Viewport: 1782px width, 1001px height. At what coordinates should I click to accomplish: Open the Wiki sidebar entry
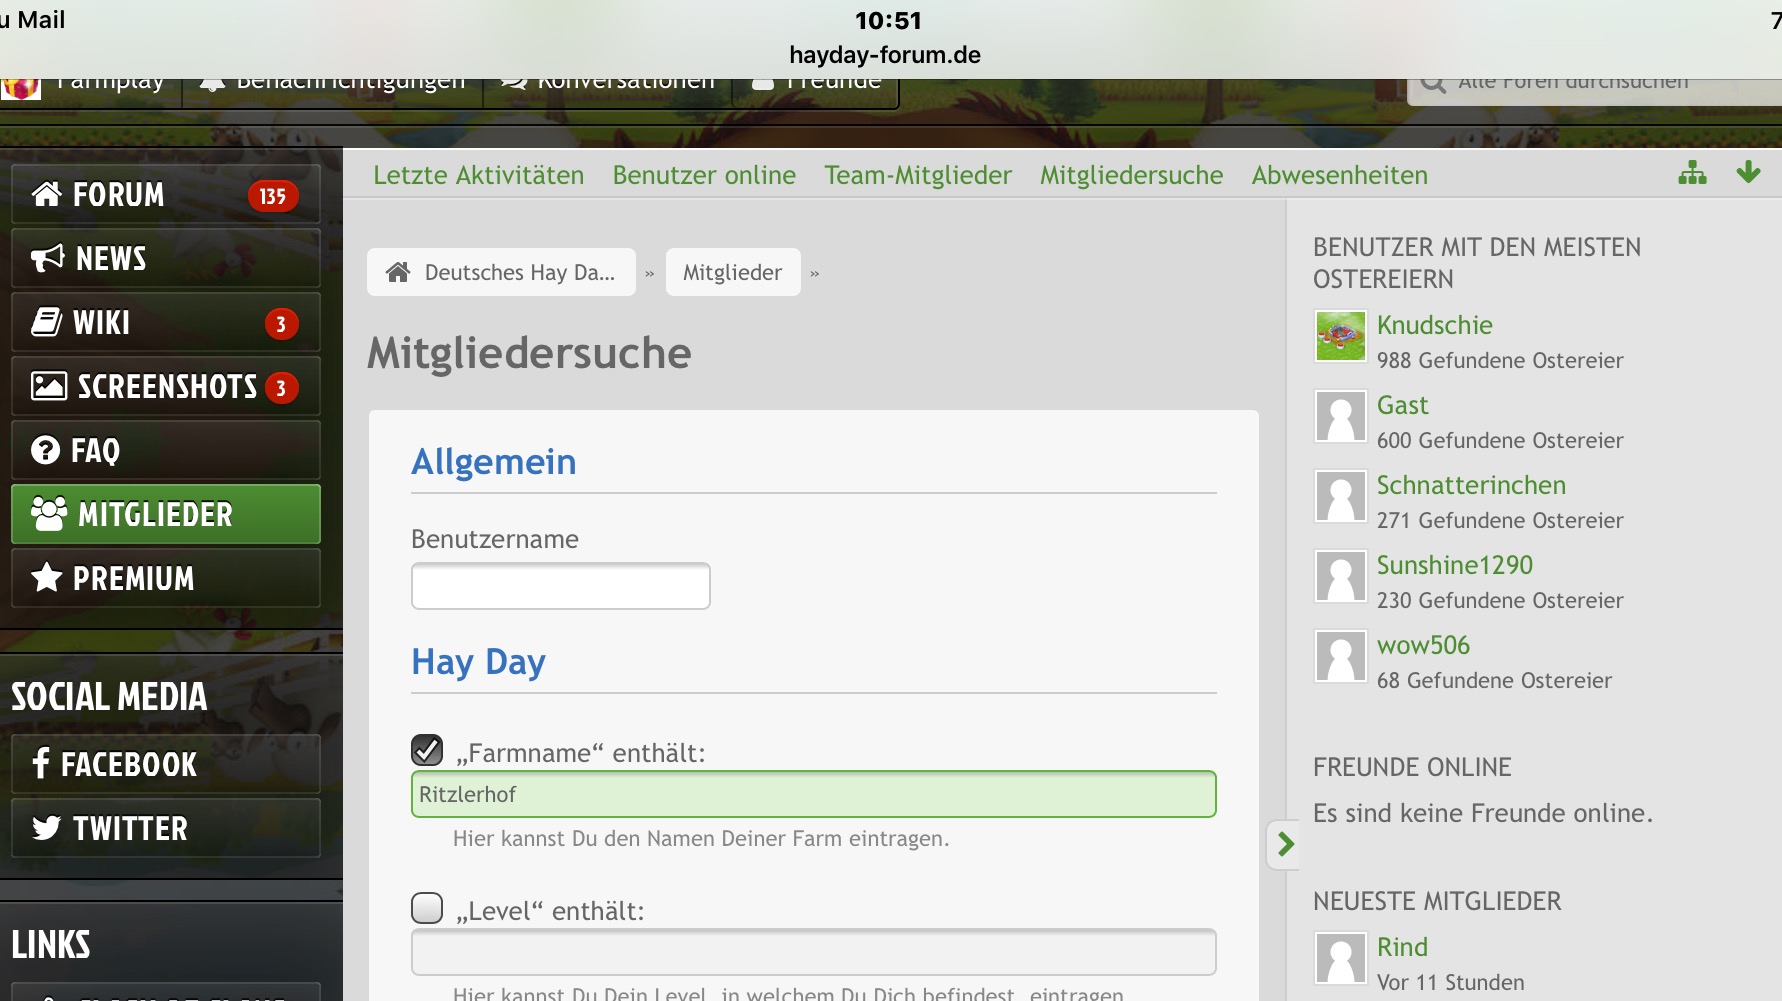click(x=165, y=322)
